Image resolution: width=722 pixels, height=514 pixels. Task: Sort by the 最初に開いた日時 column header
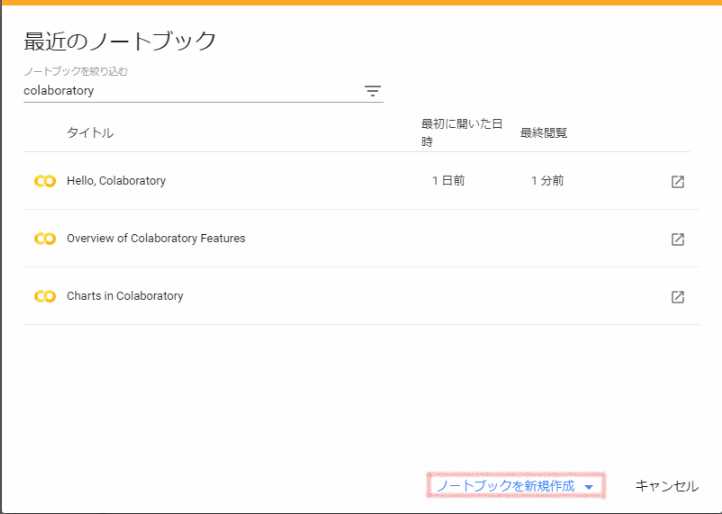461,132
